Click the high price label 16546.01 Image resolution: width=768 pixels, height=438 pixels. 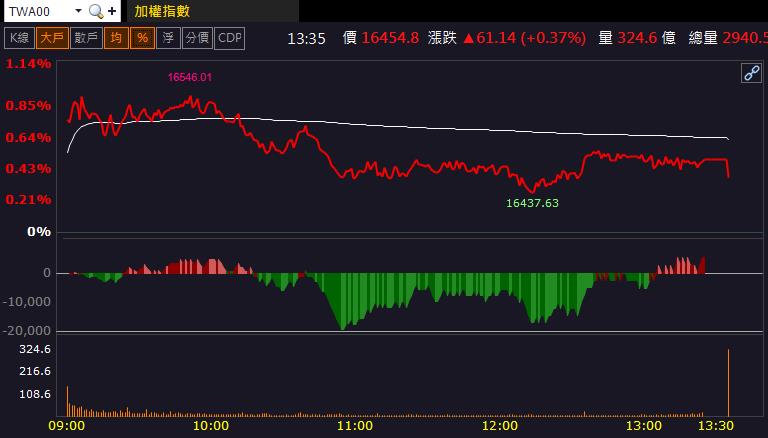tap(190, 77)
